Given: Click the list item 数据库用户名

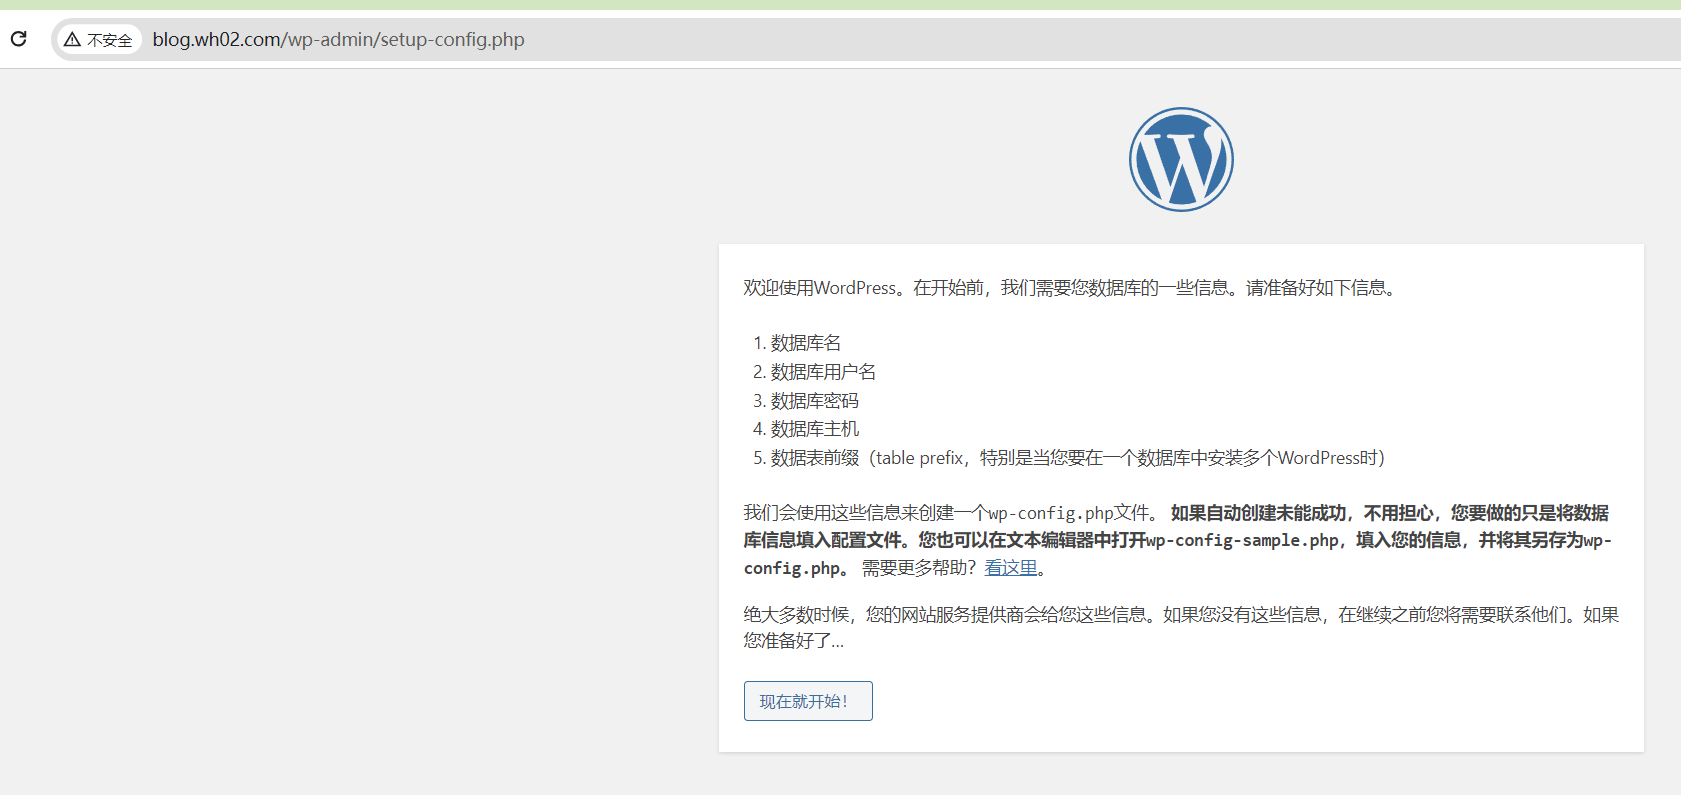Looking at the screenshot, I should [823, 372].
